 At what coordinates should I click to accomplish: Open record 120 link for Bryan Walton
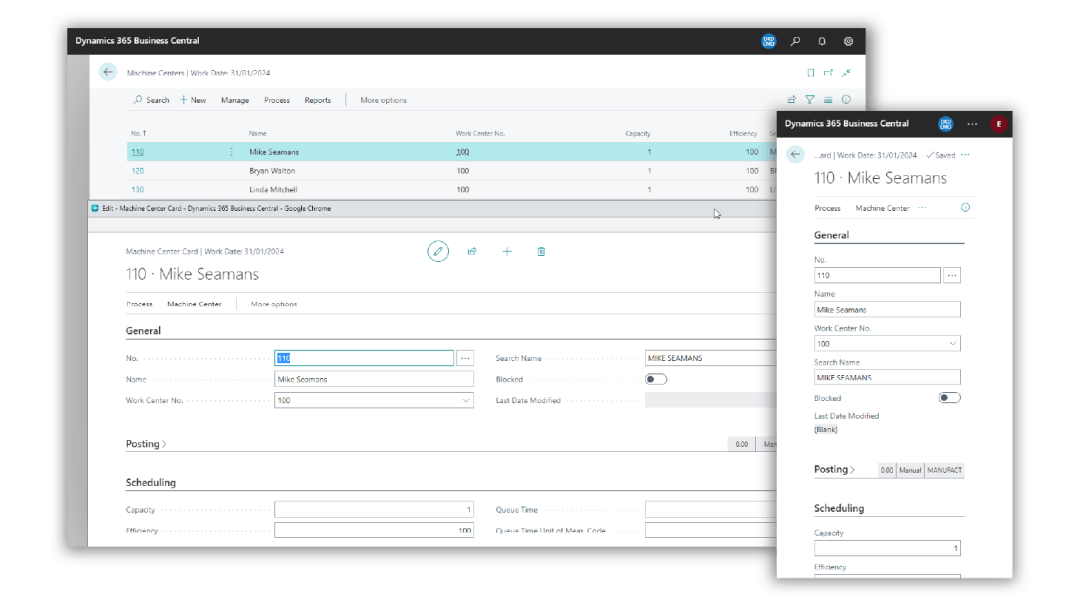137,171
